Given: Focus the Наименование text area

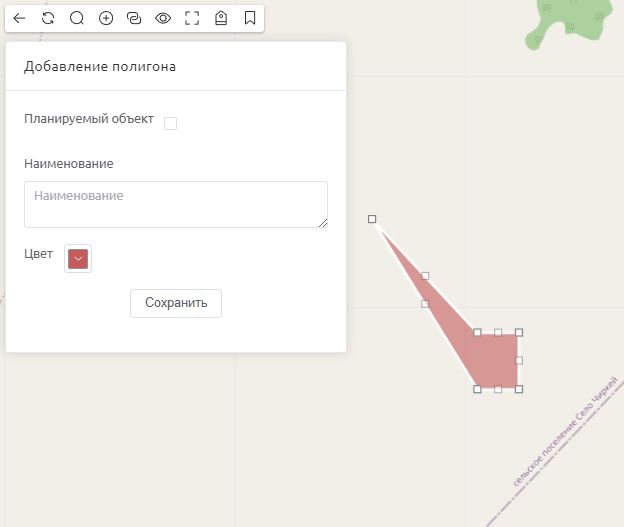Looking at the screenshot, I should click(176, 205).
